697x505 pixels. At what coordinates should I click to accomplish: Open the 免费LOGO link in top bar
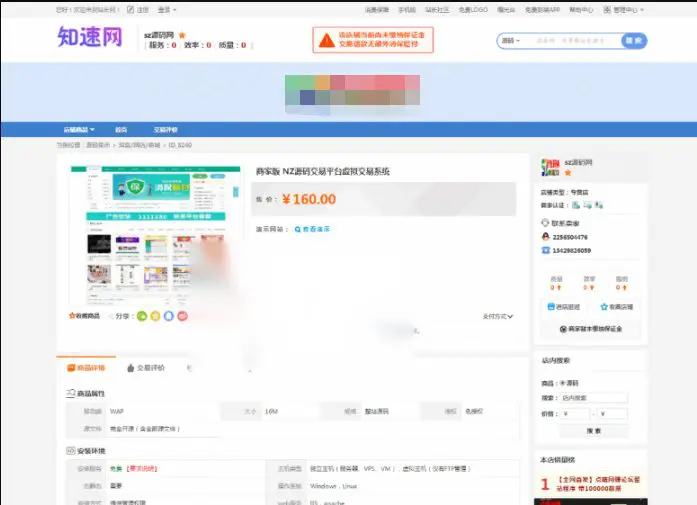pyautogui.click(x=473, y=9)
